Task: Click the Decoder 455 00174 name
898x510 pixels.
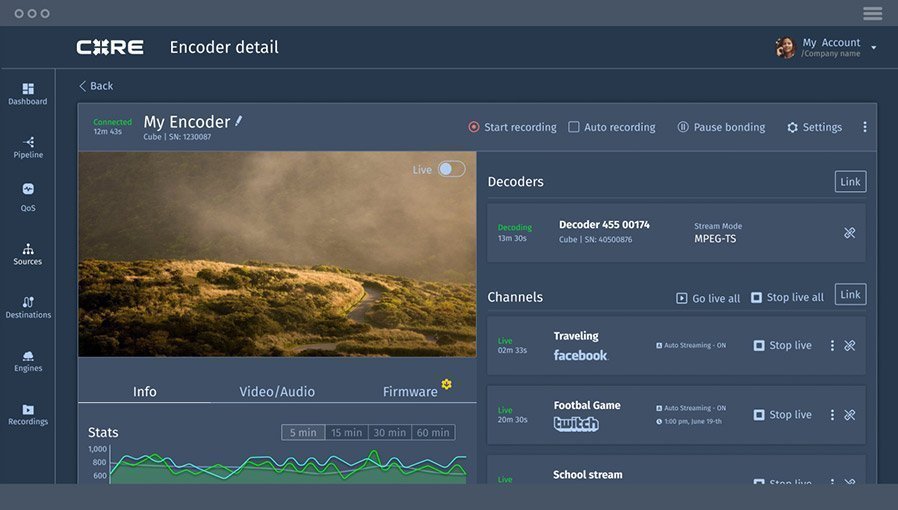Action: coord(604,224)
